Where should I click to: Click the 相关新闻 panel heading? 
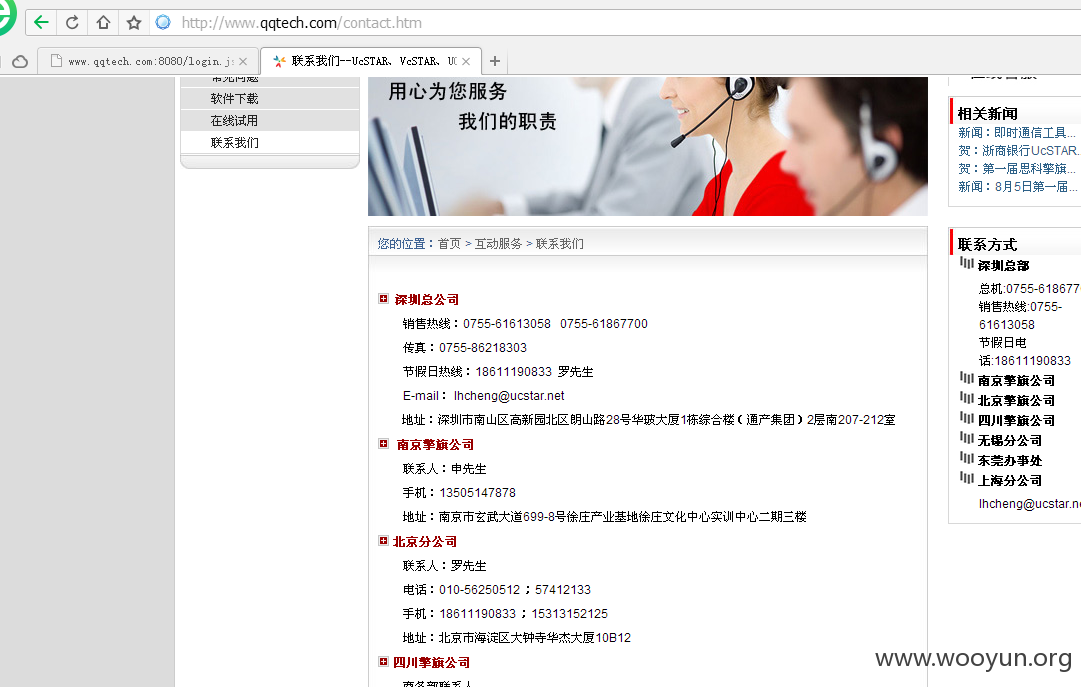987,114
